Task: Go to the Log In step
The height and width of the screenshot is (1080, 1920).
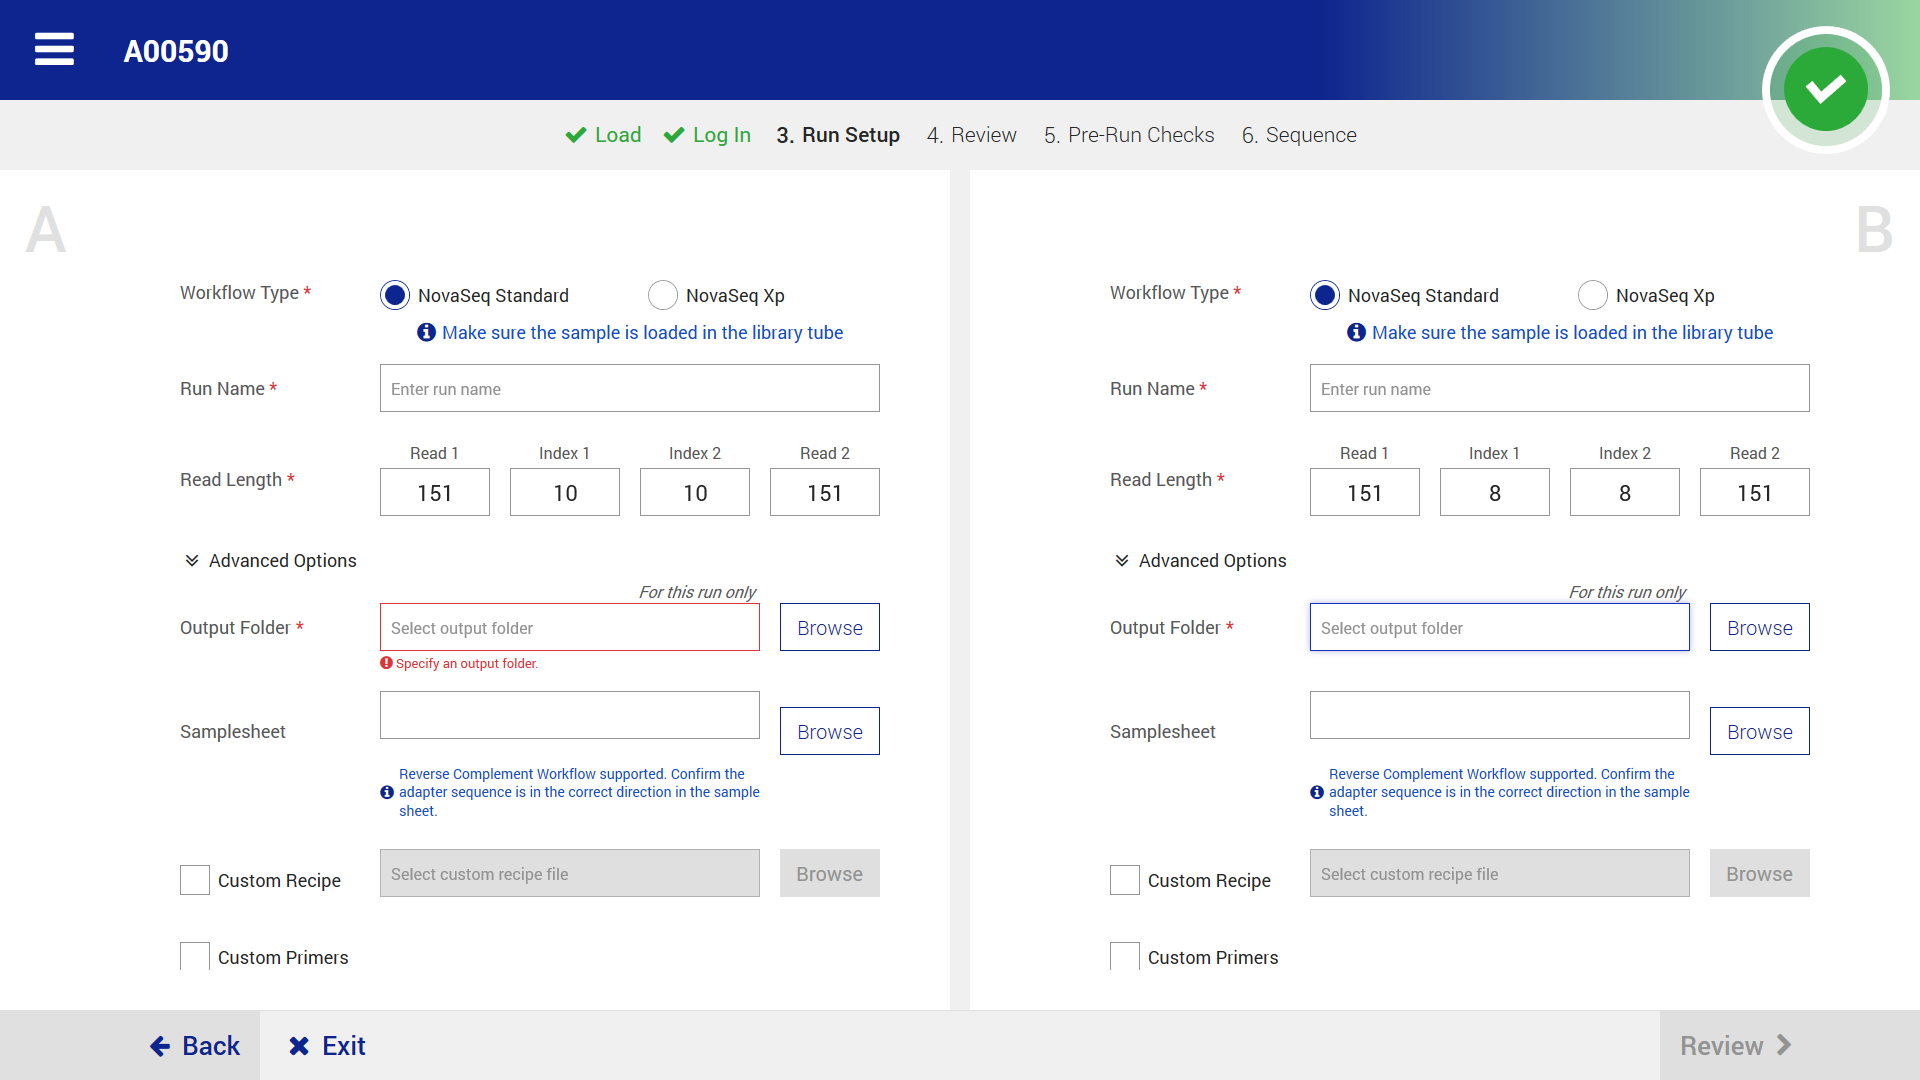Action: click(707, 135)
